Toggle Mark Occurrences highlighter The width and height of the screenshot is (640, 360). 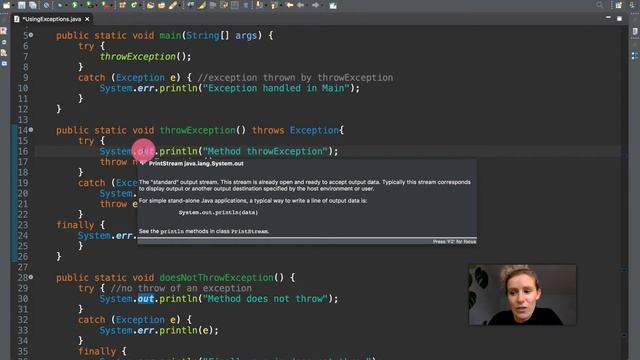[201, 5]
